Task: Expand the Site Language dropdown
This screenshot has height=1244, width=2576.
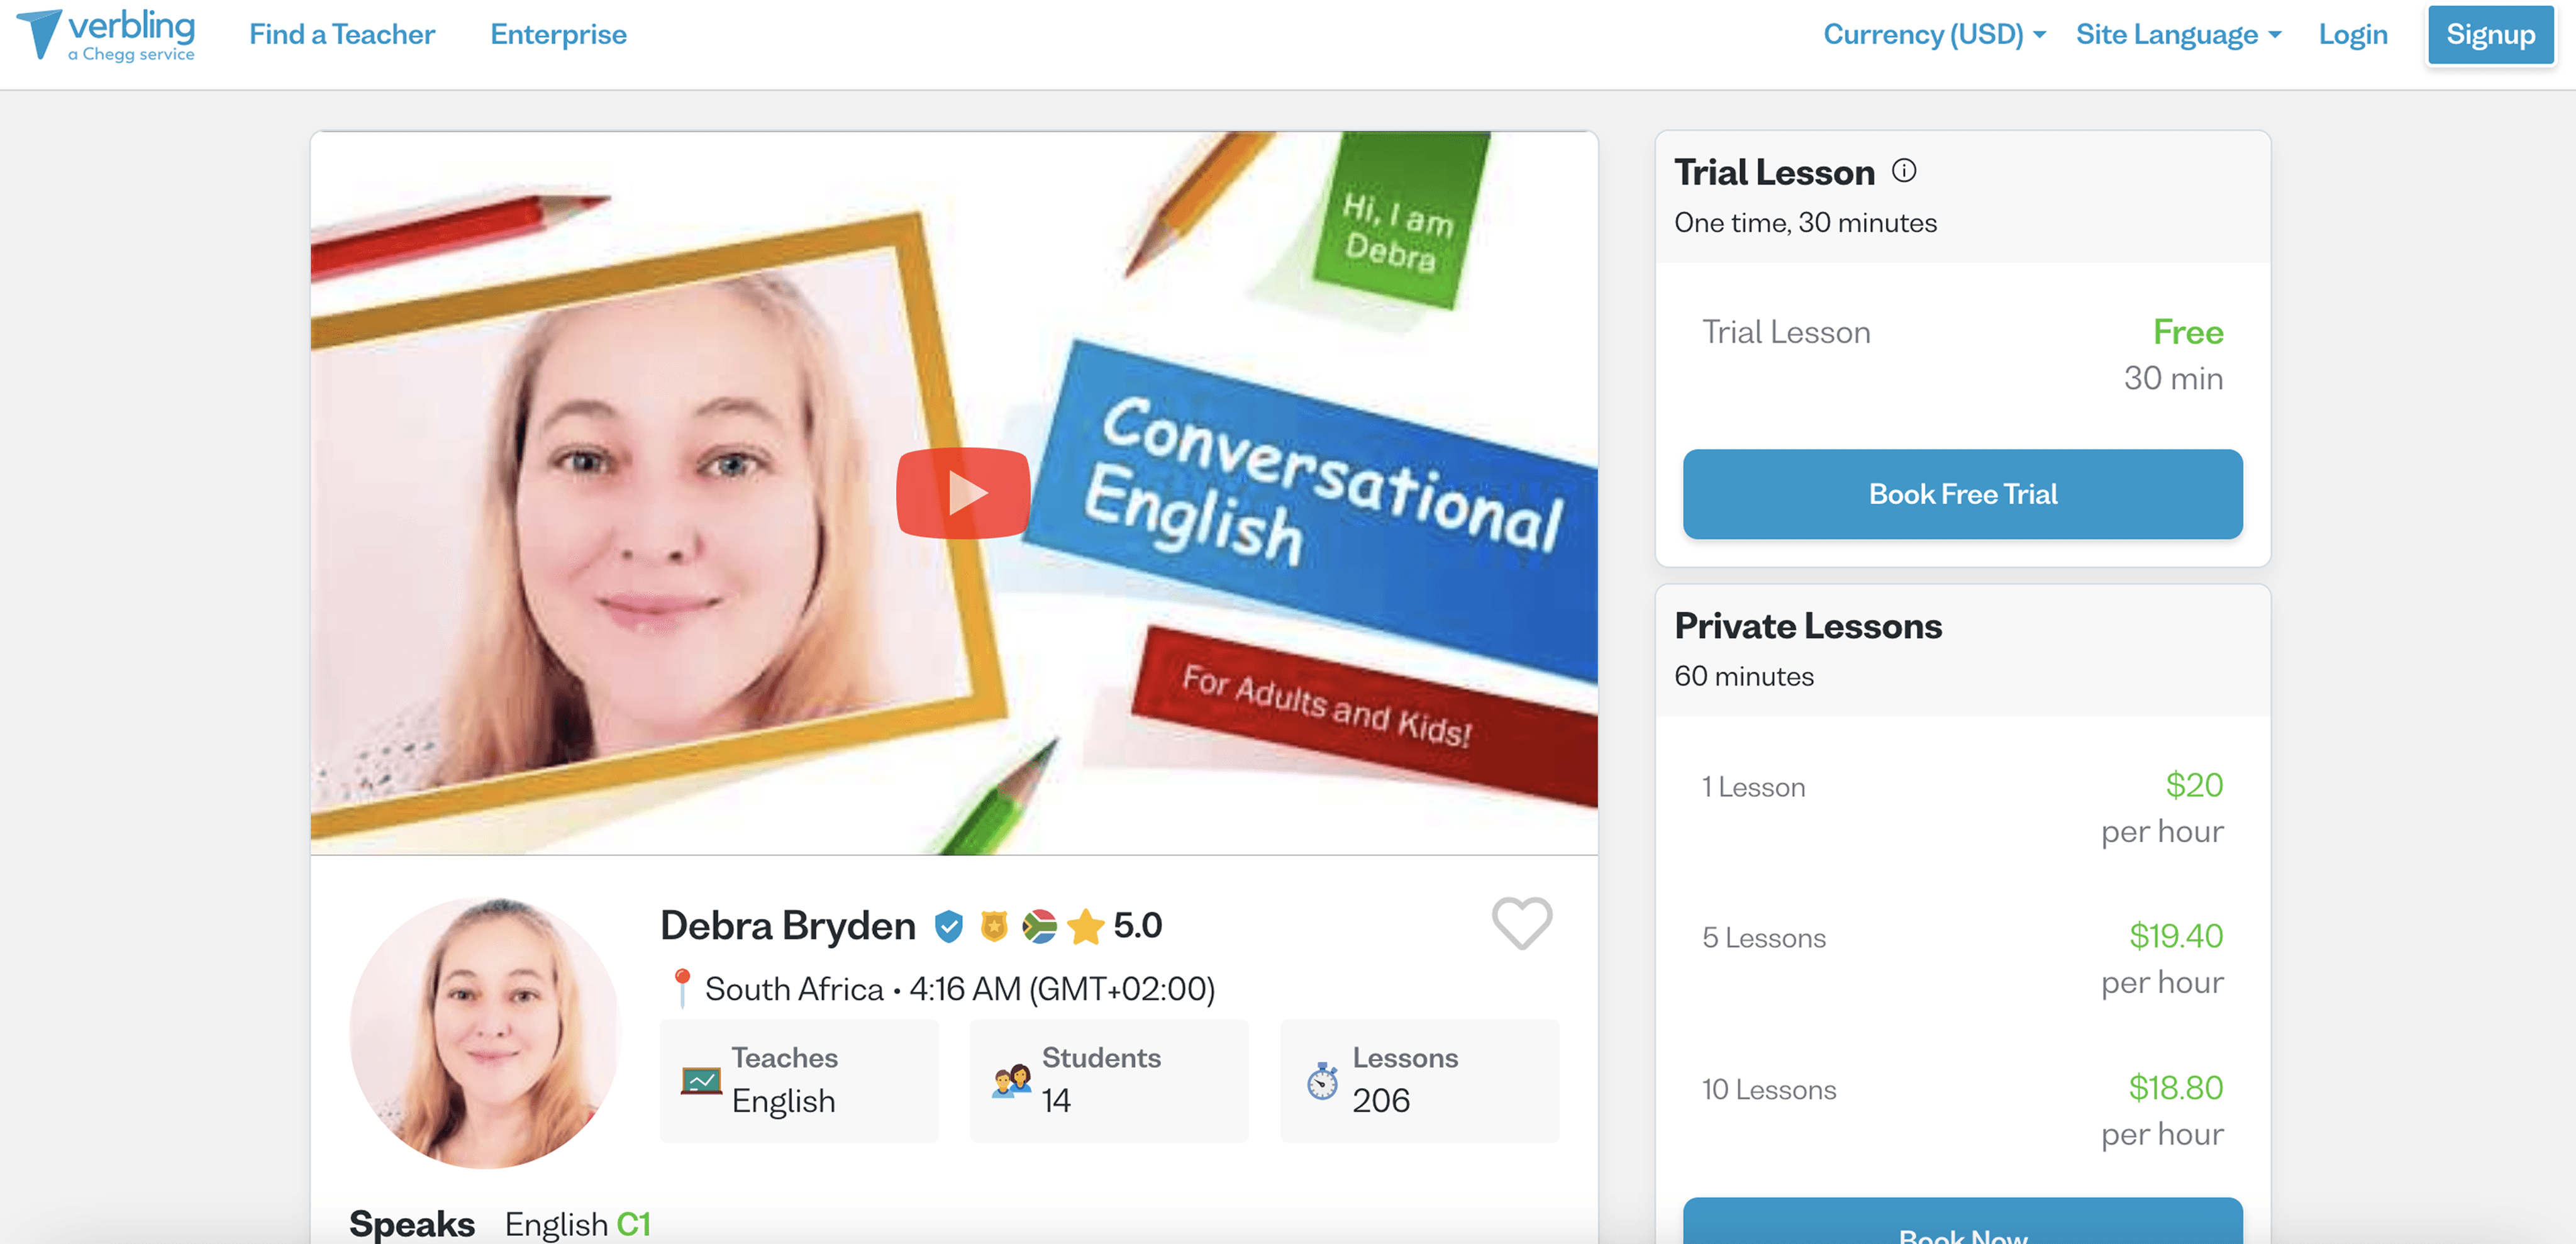Action: pyautogui.click(x=2177, y=35)
